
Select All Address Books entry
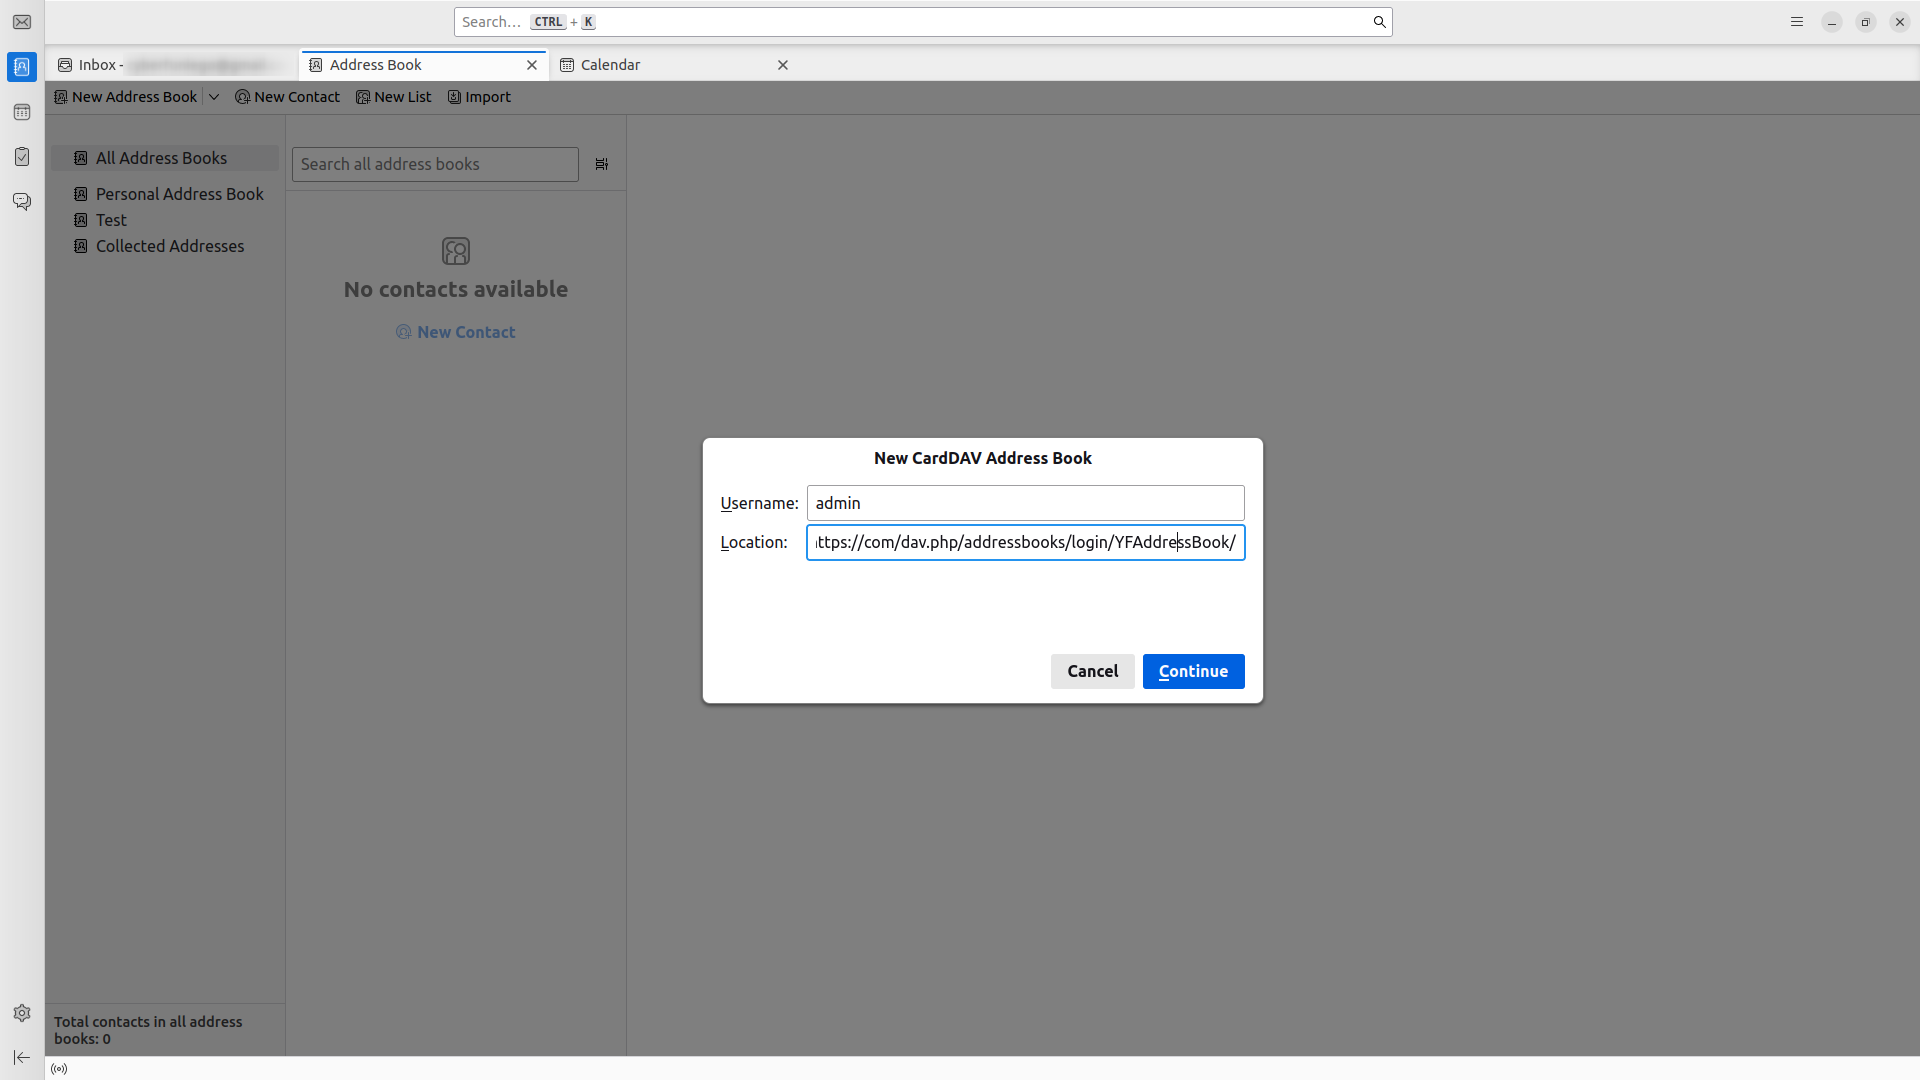point(165,158)
